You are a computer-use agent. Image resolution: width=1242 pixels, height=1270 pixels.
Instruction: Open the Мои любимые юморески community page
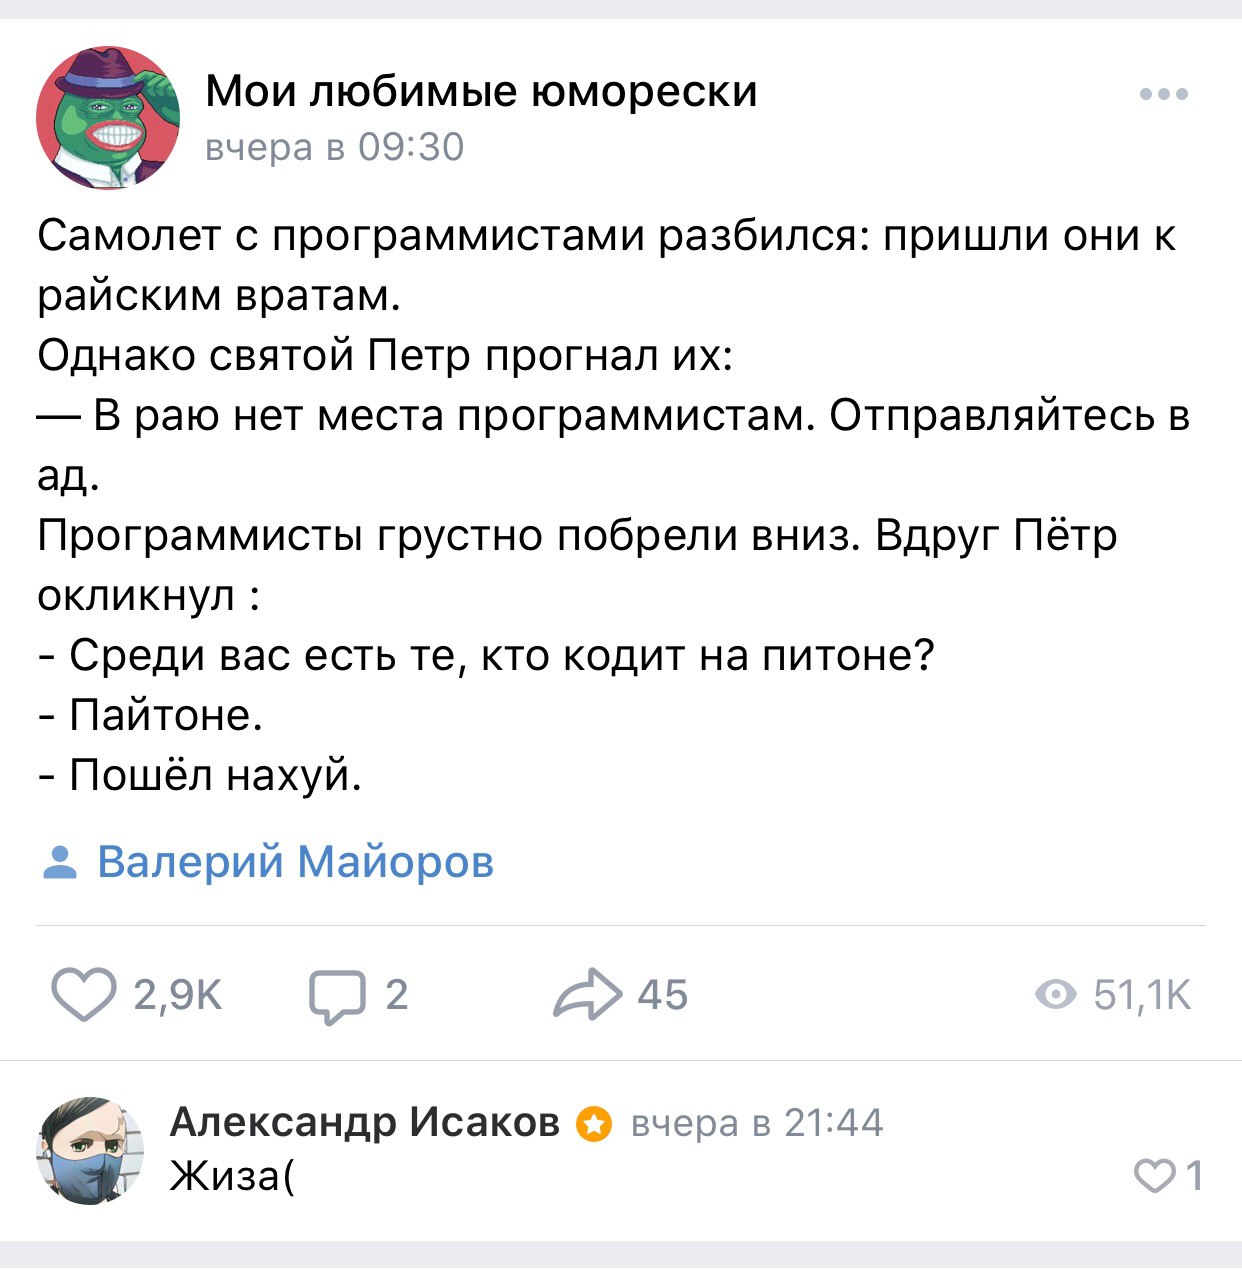point(481,92)
